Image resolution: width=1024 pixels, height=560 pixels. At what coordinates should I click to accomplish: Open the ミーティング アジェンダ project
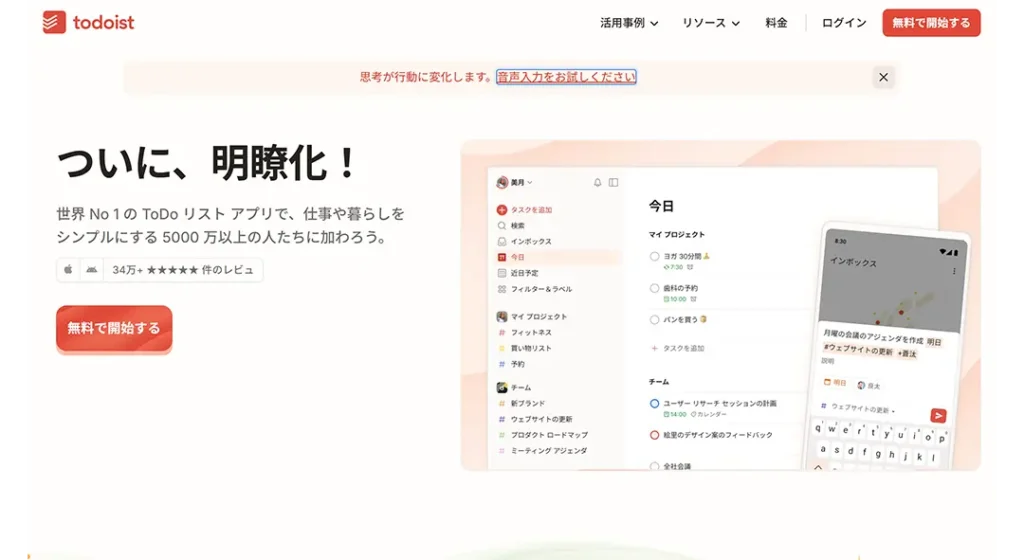pos(549,451)
